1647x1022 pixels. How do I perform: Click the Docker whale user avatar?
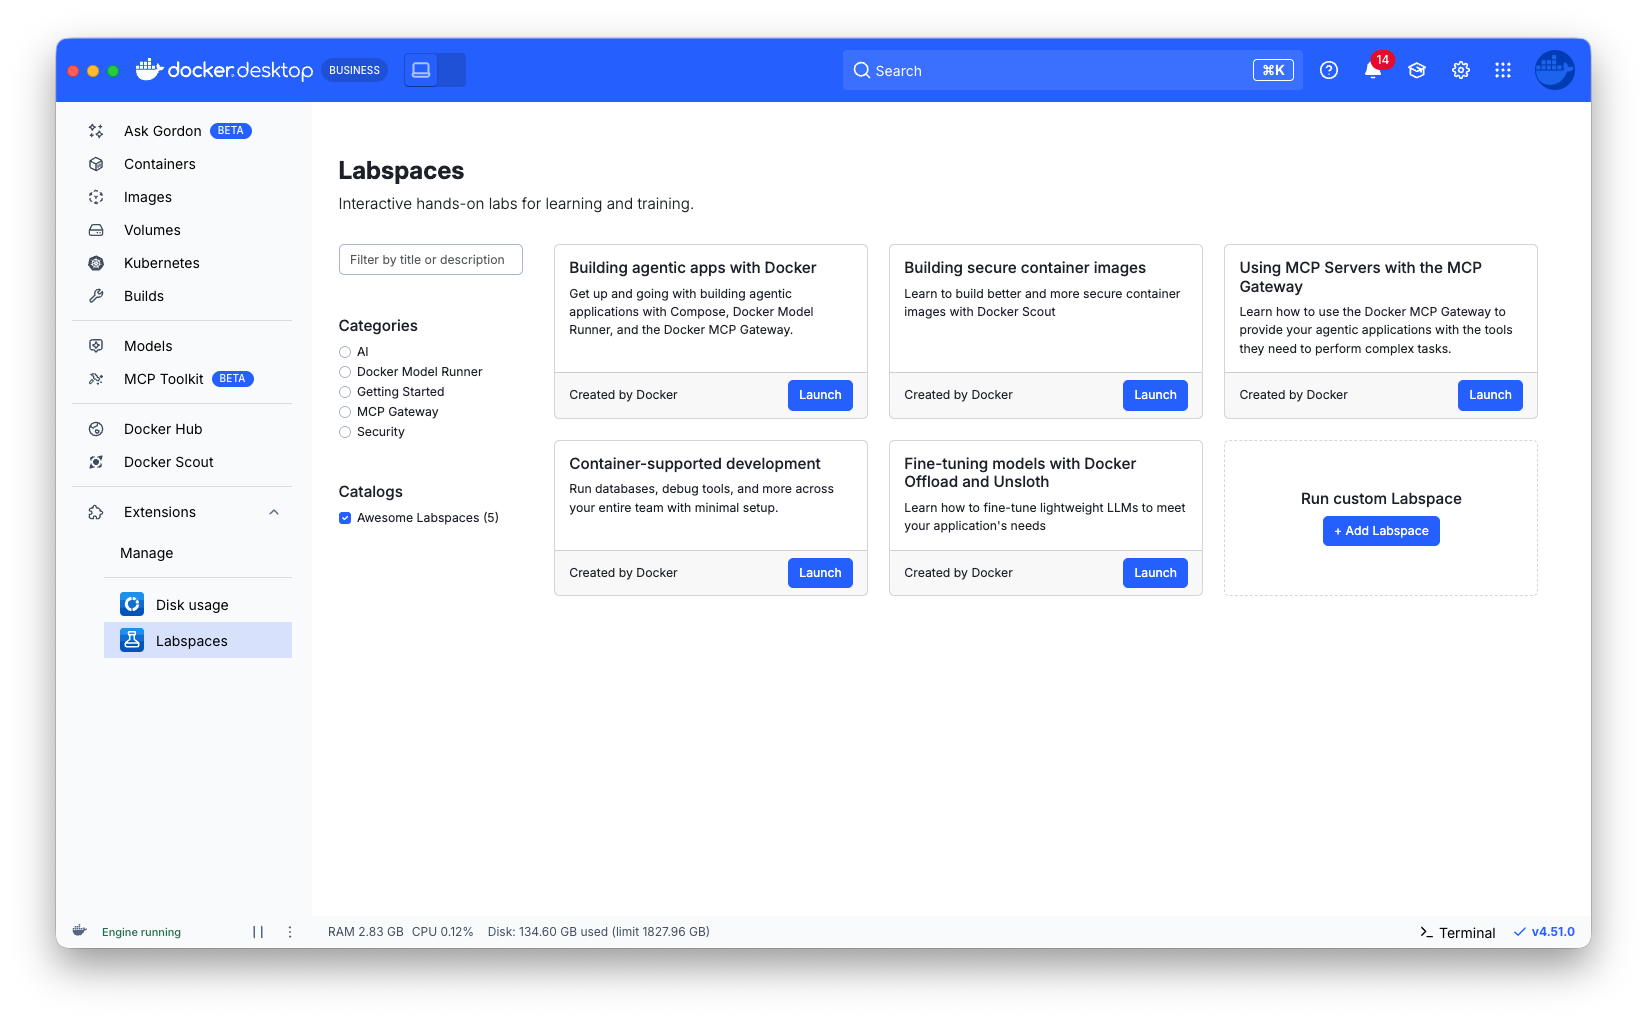1554,70
